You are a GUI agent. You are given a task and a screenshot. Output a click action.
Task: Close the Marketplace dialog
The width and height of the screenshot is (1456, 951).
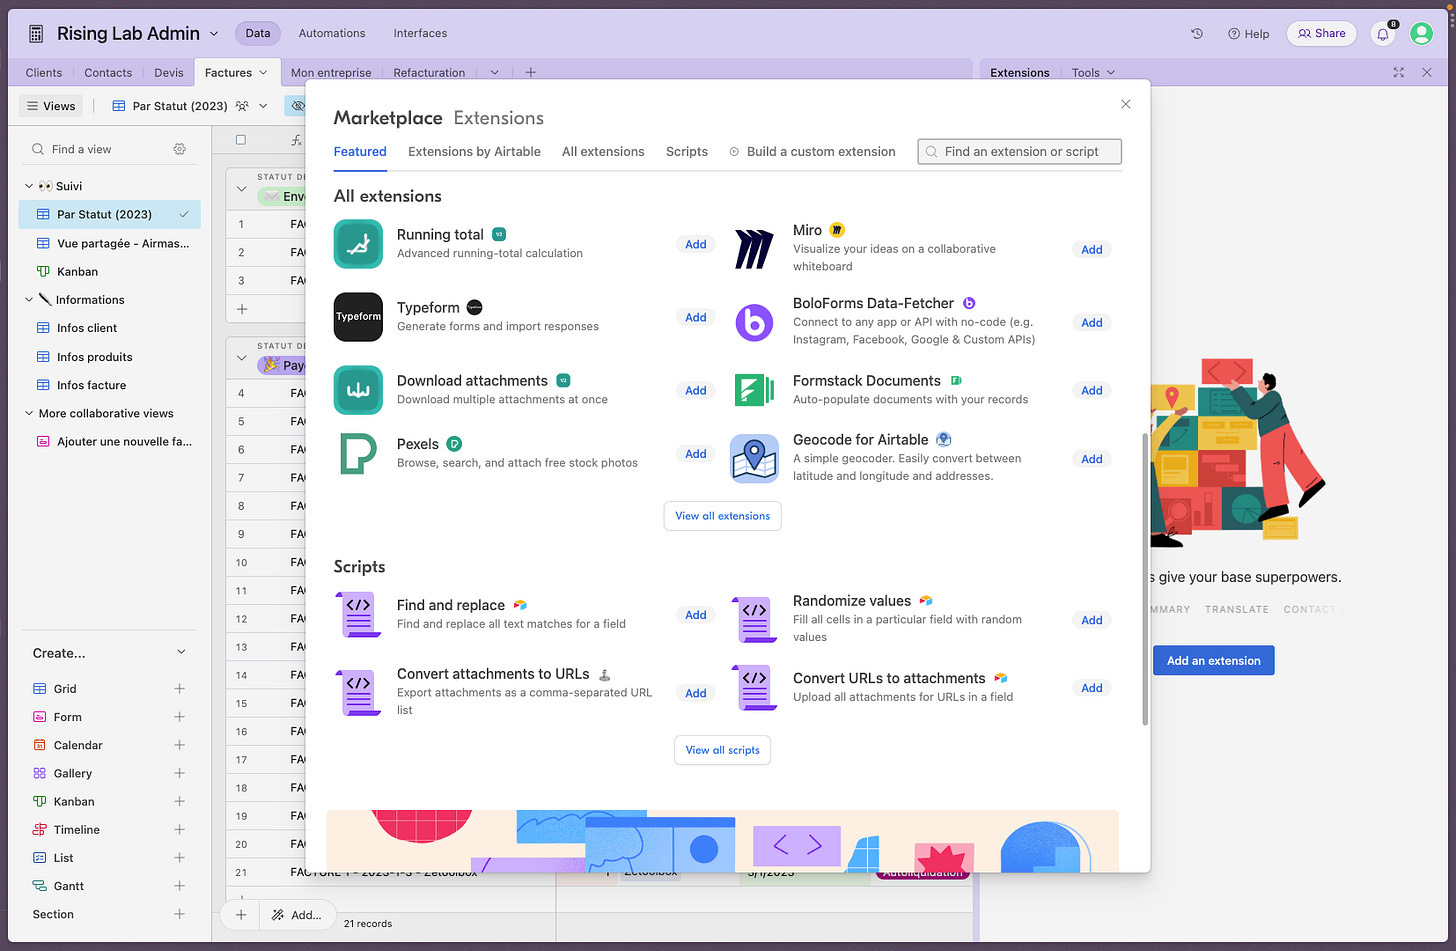click(x=1125, y=104)
